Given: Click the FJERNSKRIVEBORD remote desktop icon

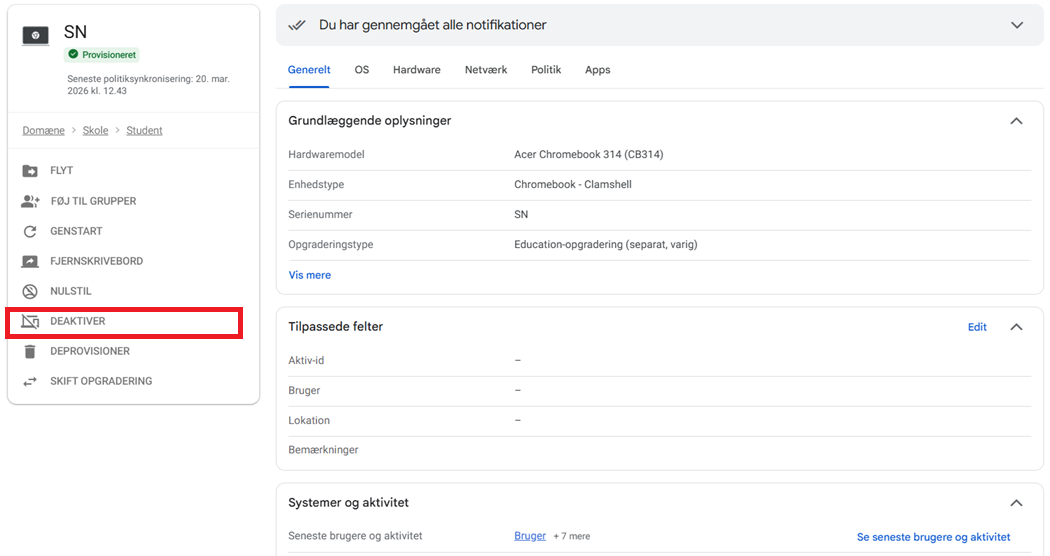Looking at the screenshot, I should (30, 261).
